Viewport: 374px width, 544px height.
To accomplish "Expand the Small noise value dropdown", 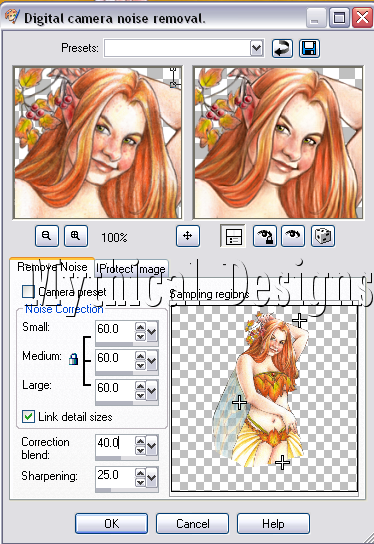I will (x=152, y=332).
